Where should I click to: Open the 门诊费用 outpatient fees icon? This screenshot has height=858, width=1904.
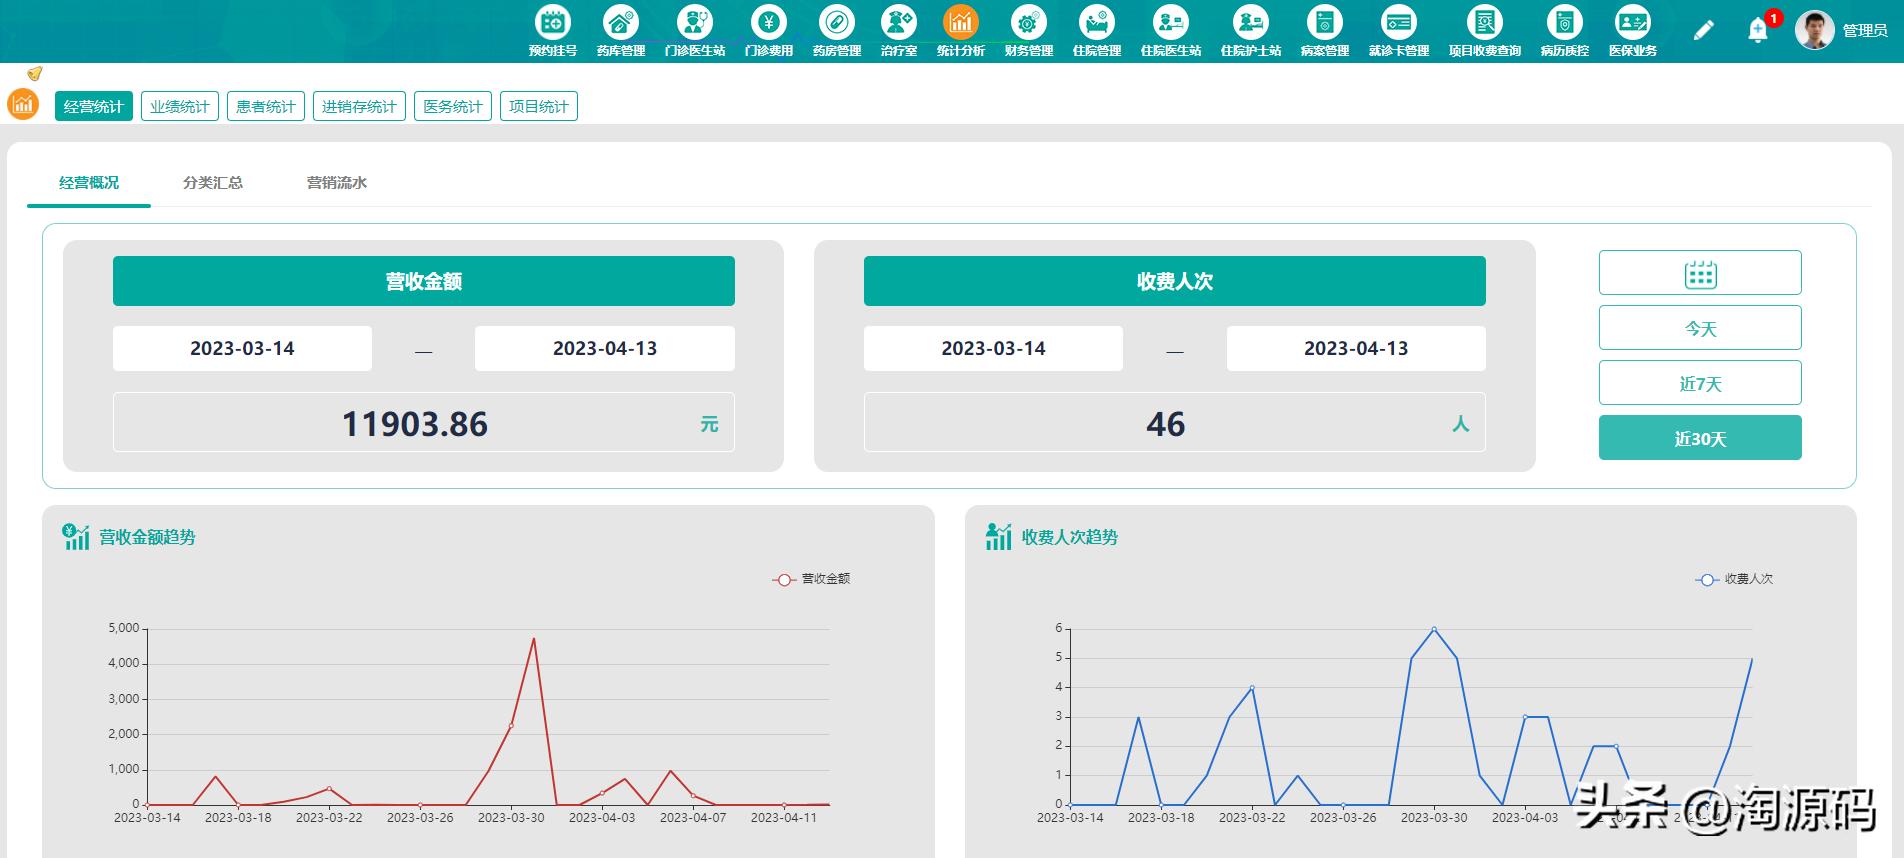[768, 30]
